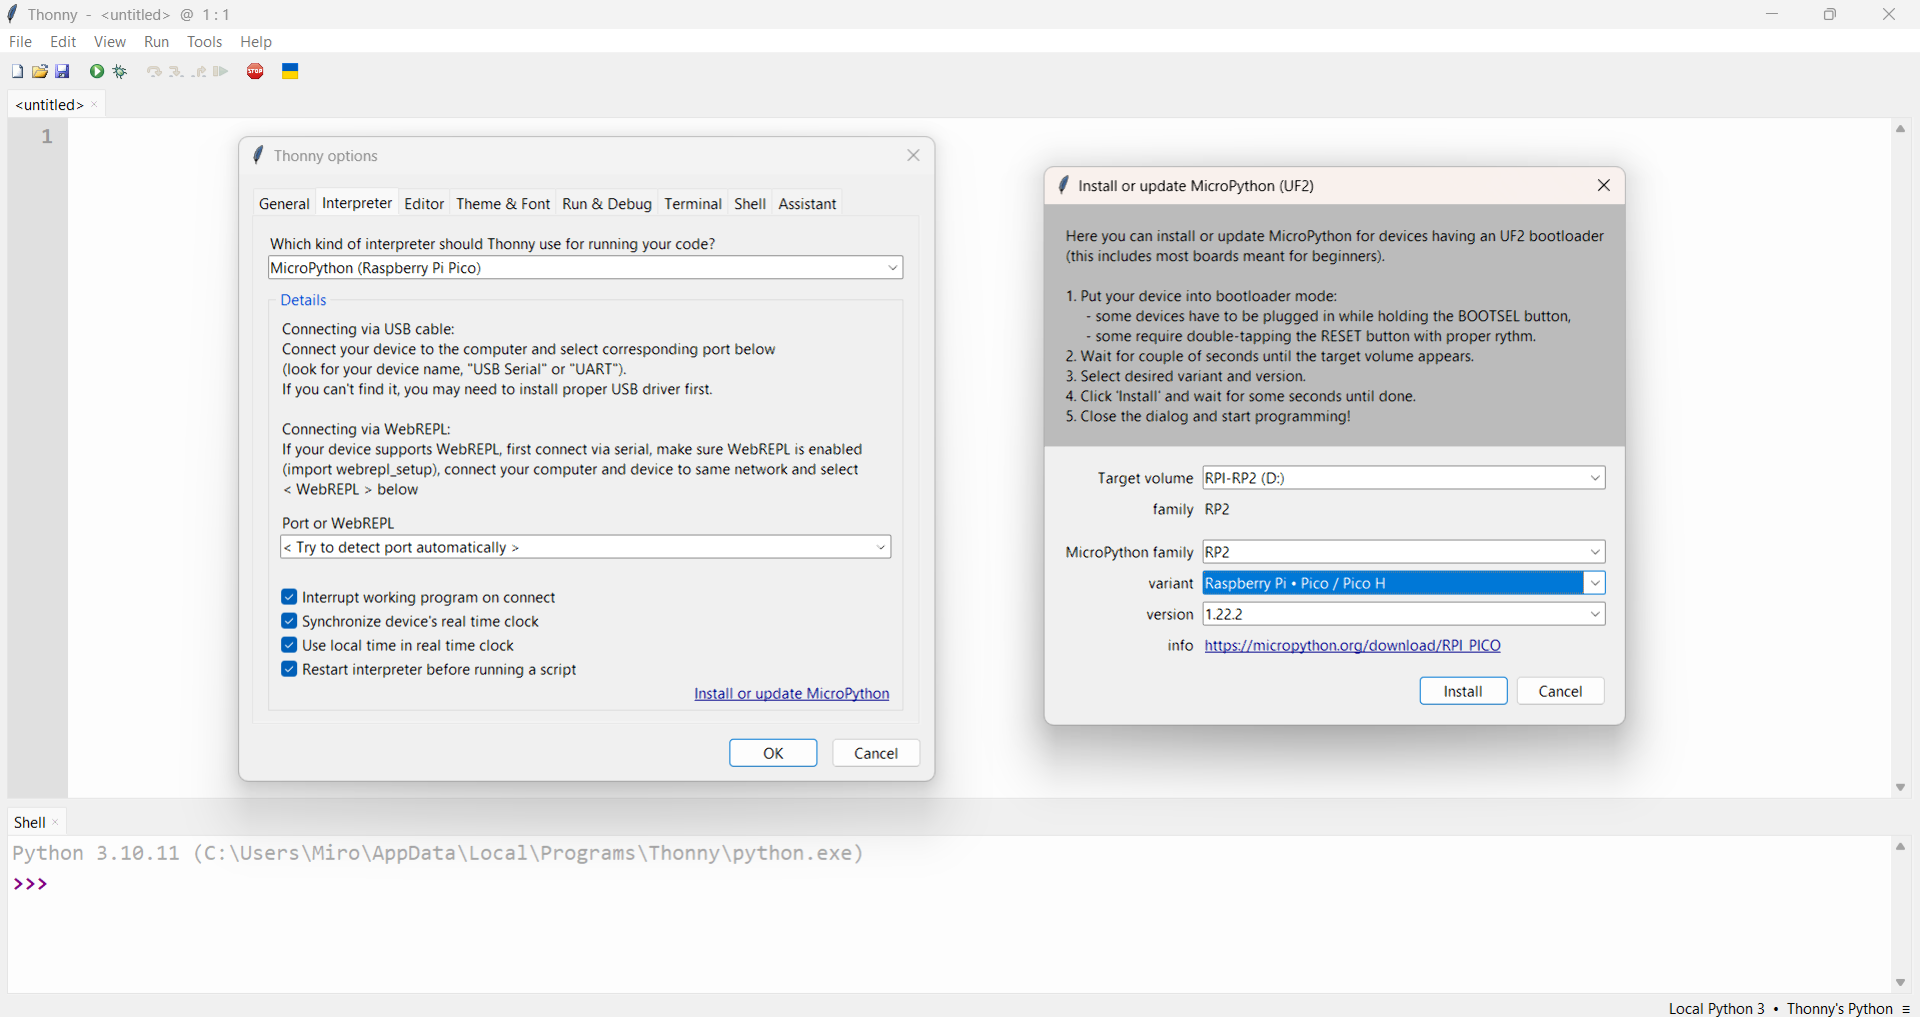
Task: Toggle Synchronize device's real time clock
Action: tap(289, 621)
